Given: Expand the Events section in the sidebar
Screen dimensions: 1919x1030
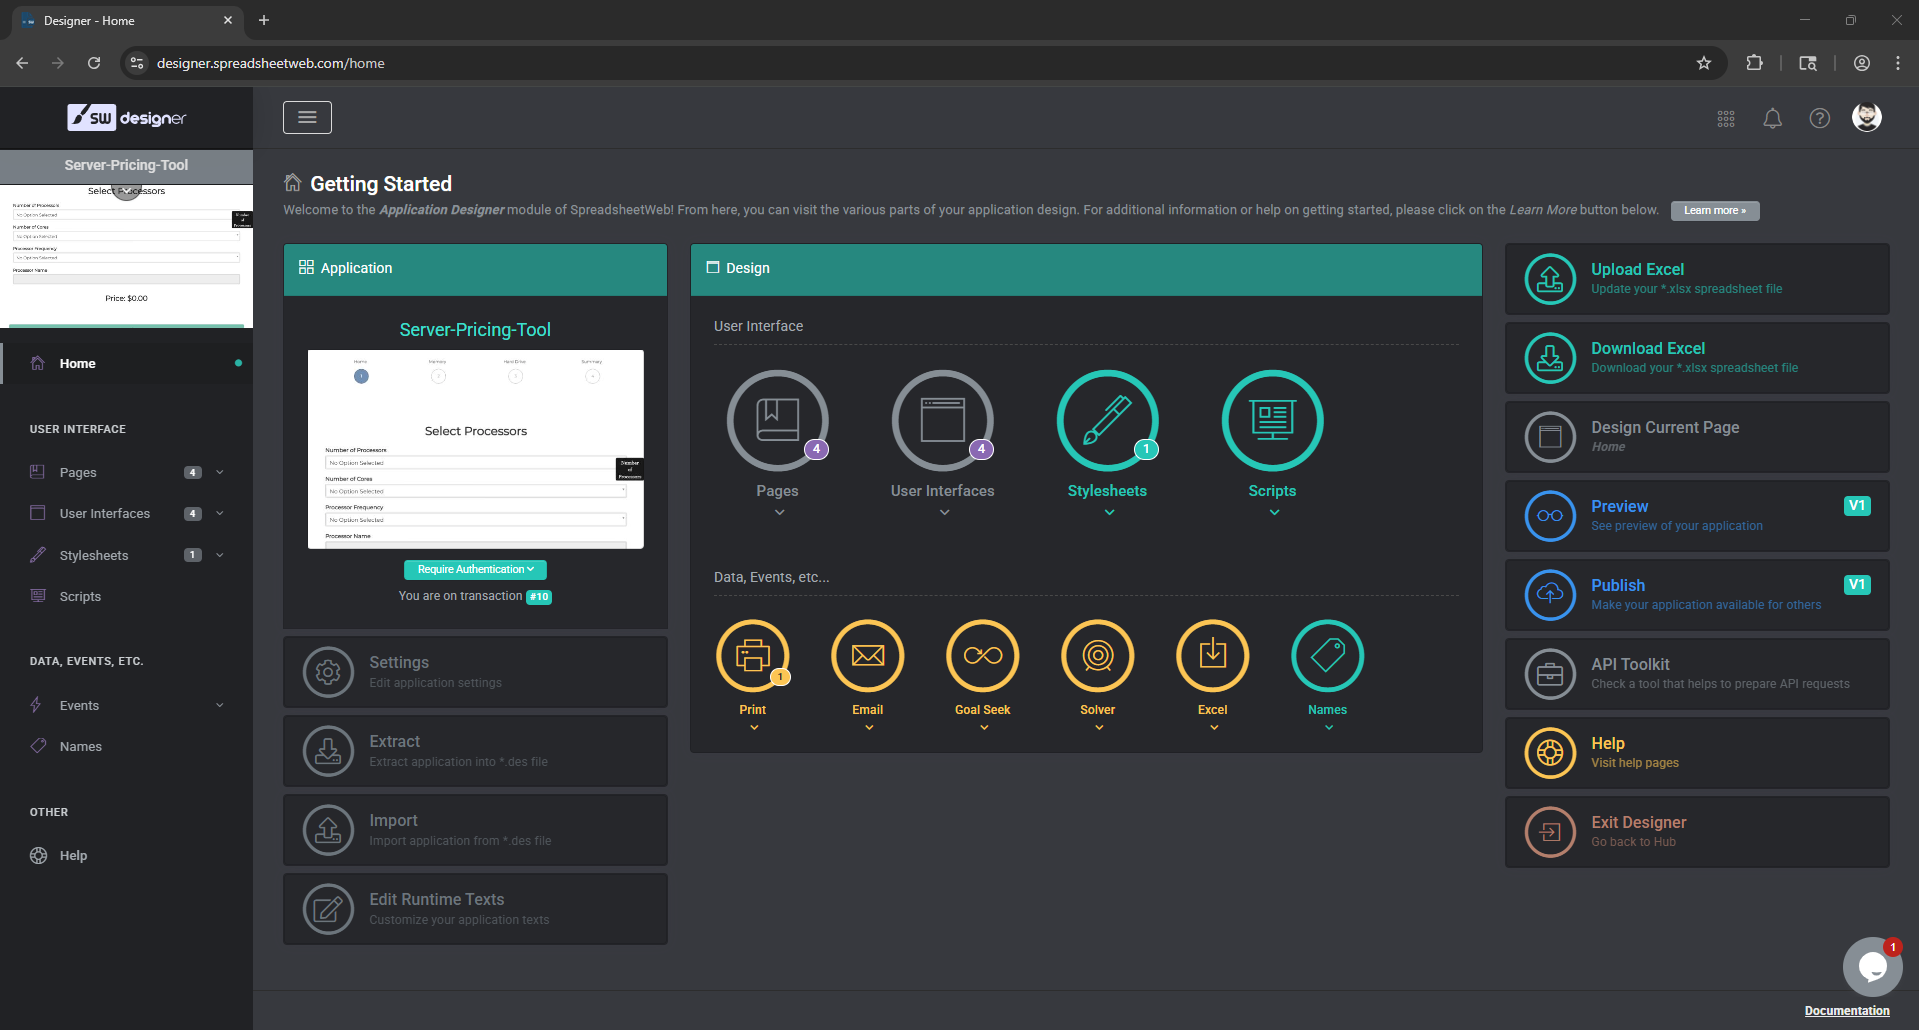Looking at the screenshot, I should pos(219,705).
